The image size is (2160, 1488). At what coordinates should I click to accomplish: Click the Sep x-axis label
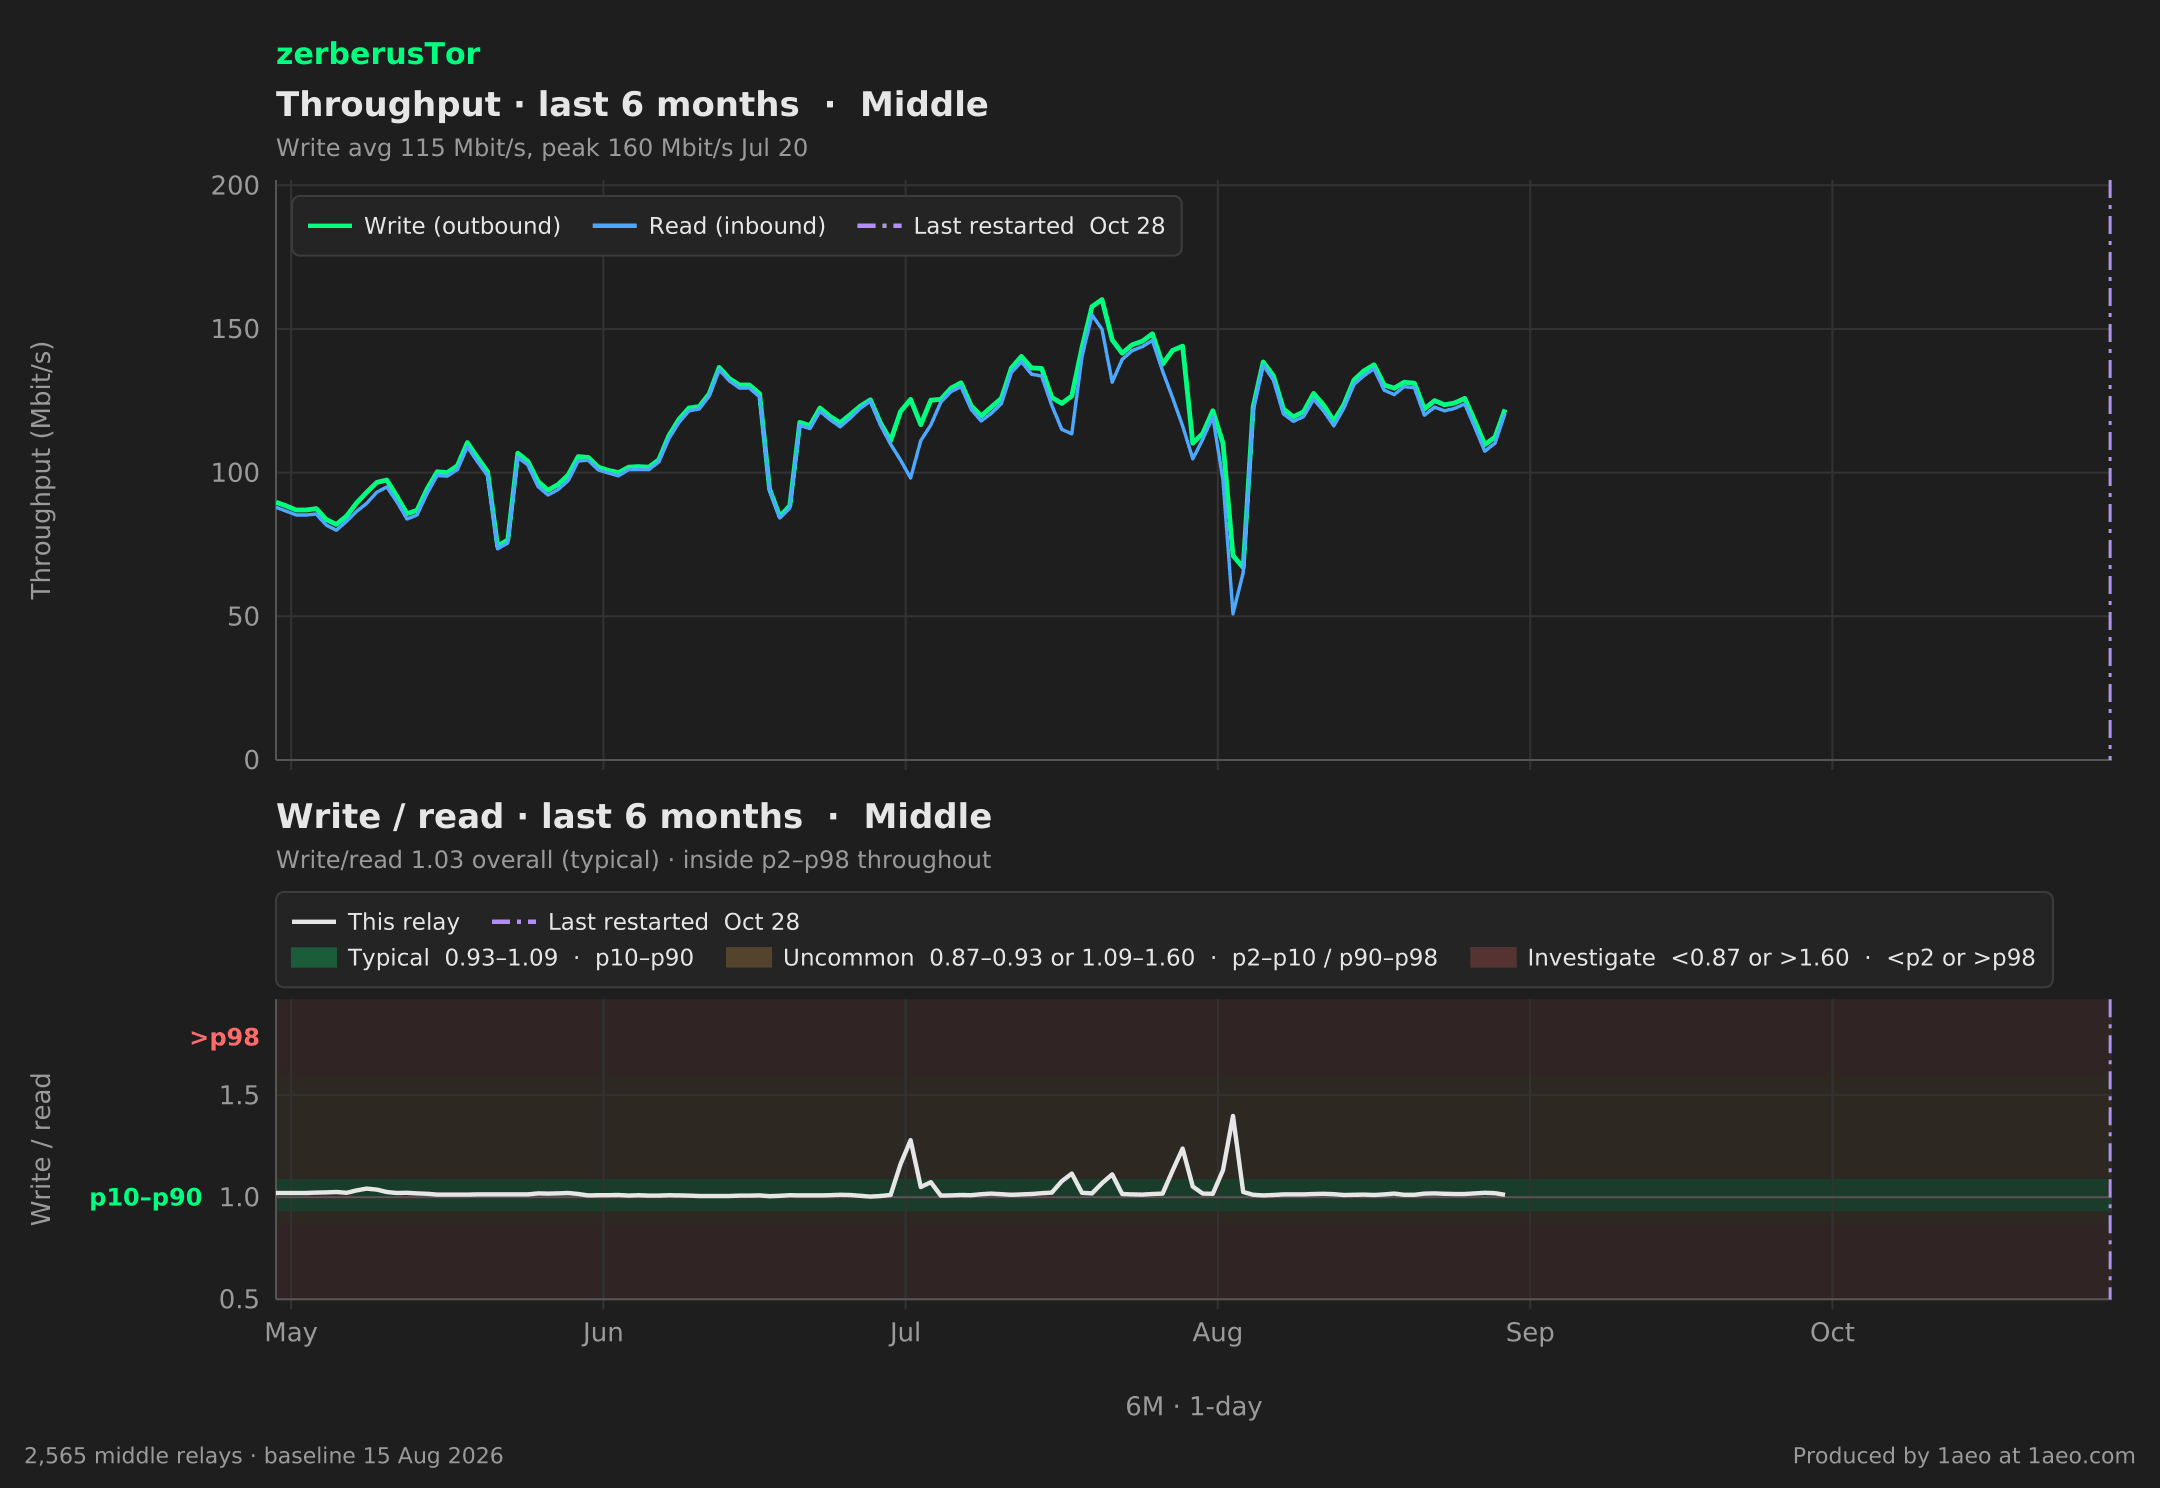point(1530,1333)
